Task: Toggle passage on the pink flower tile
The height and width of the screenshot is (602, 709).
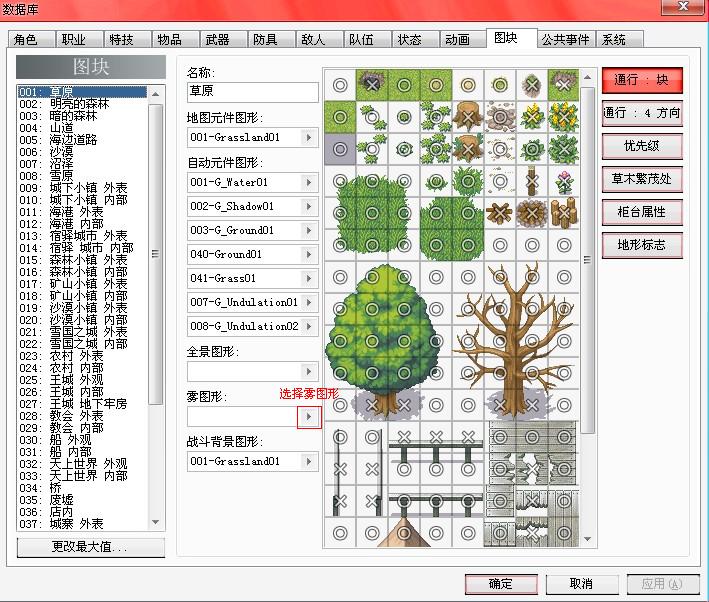Action: 564,181
